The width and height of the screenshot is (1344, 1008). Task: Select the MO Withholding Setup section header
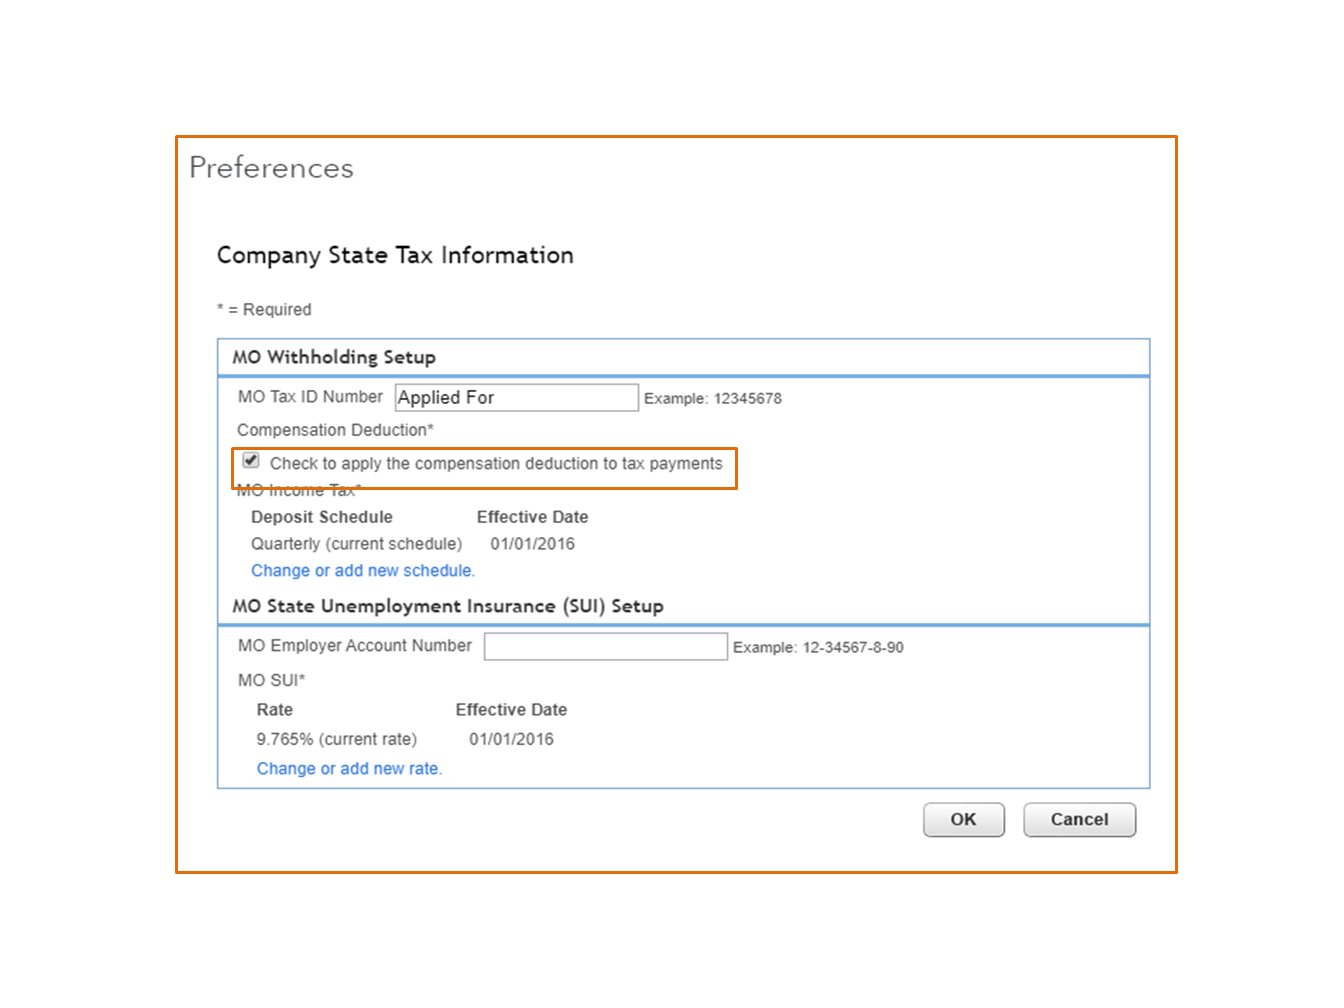click(334, 357)
